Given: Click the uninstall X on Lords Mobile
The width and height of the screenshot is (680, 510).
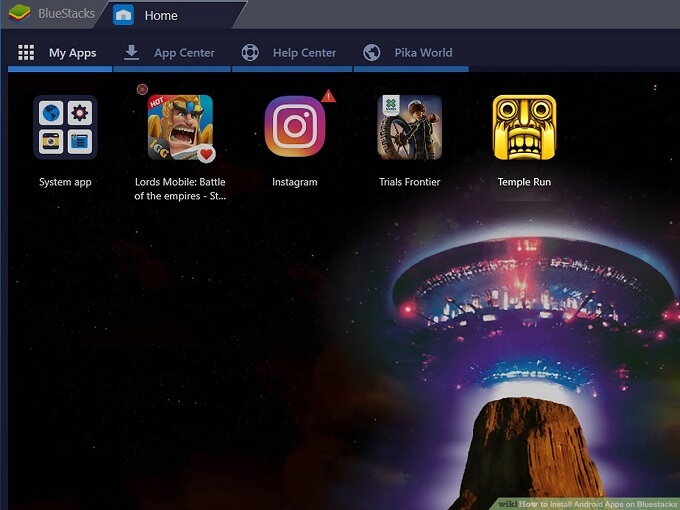Looking at the screenshot, I should tap(142, 89).
